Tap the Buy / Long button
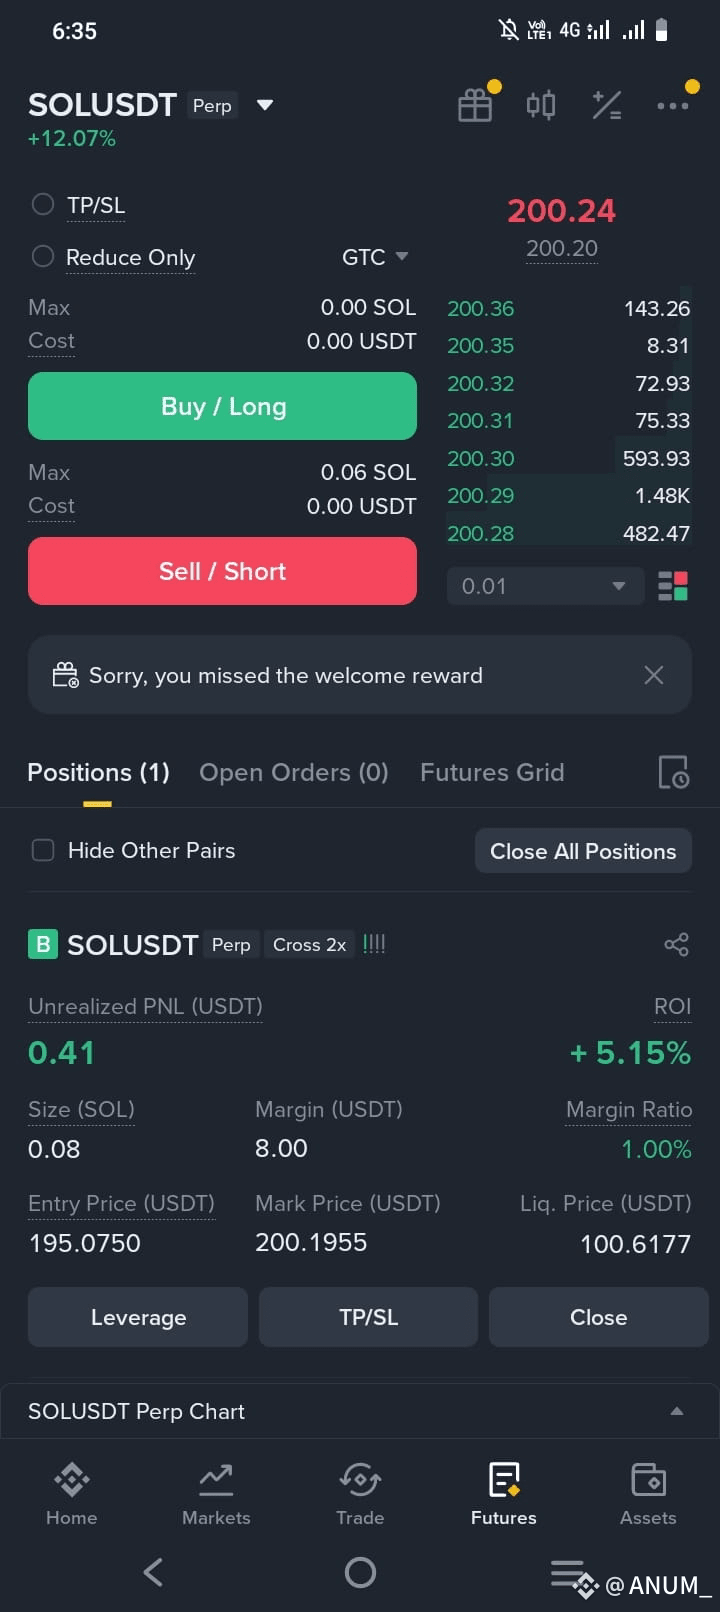The width and height of the screenshot is (720, 1612). 222,406
